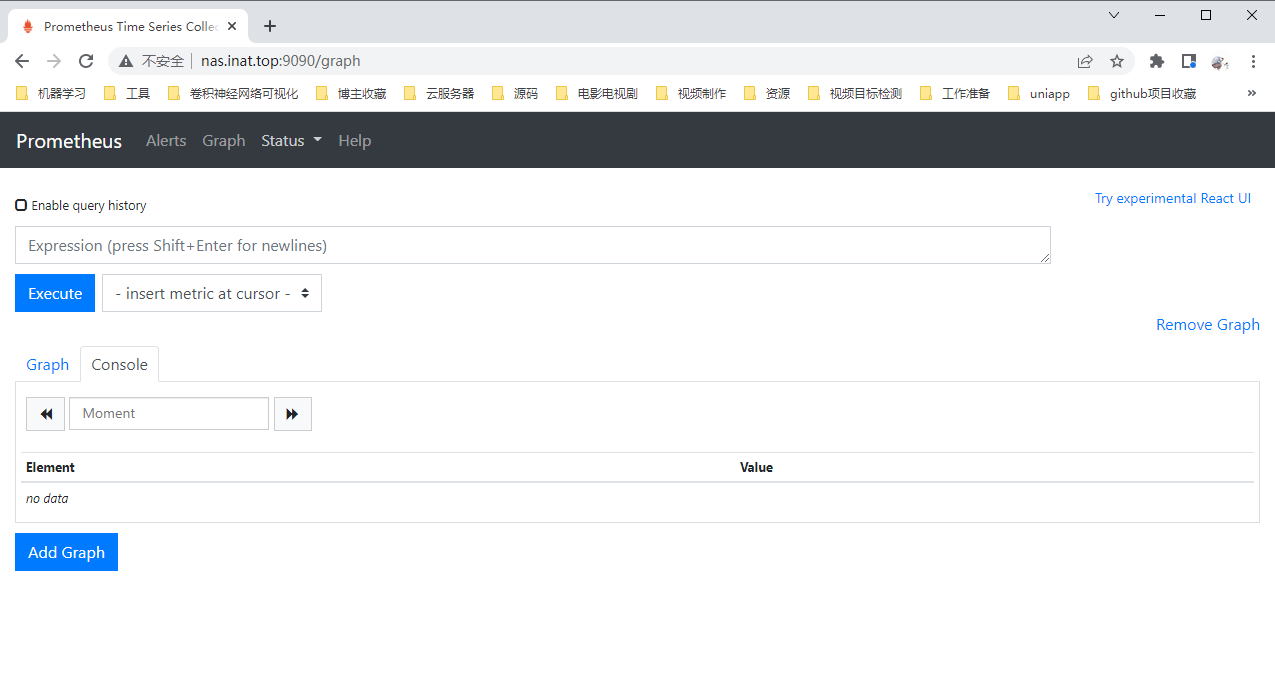
Task: Open the github项目收藏 bookmark folder
Action: (1142, 93)
